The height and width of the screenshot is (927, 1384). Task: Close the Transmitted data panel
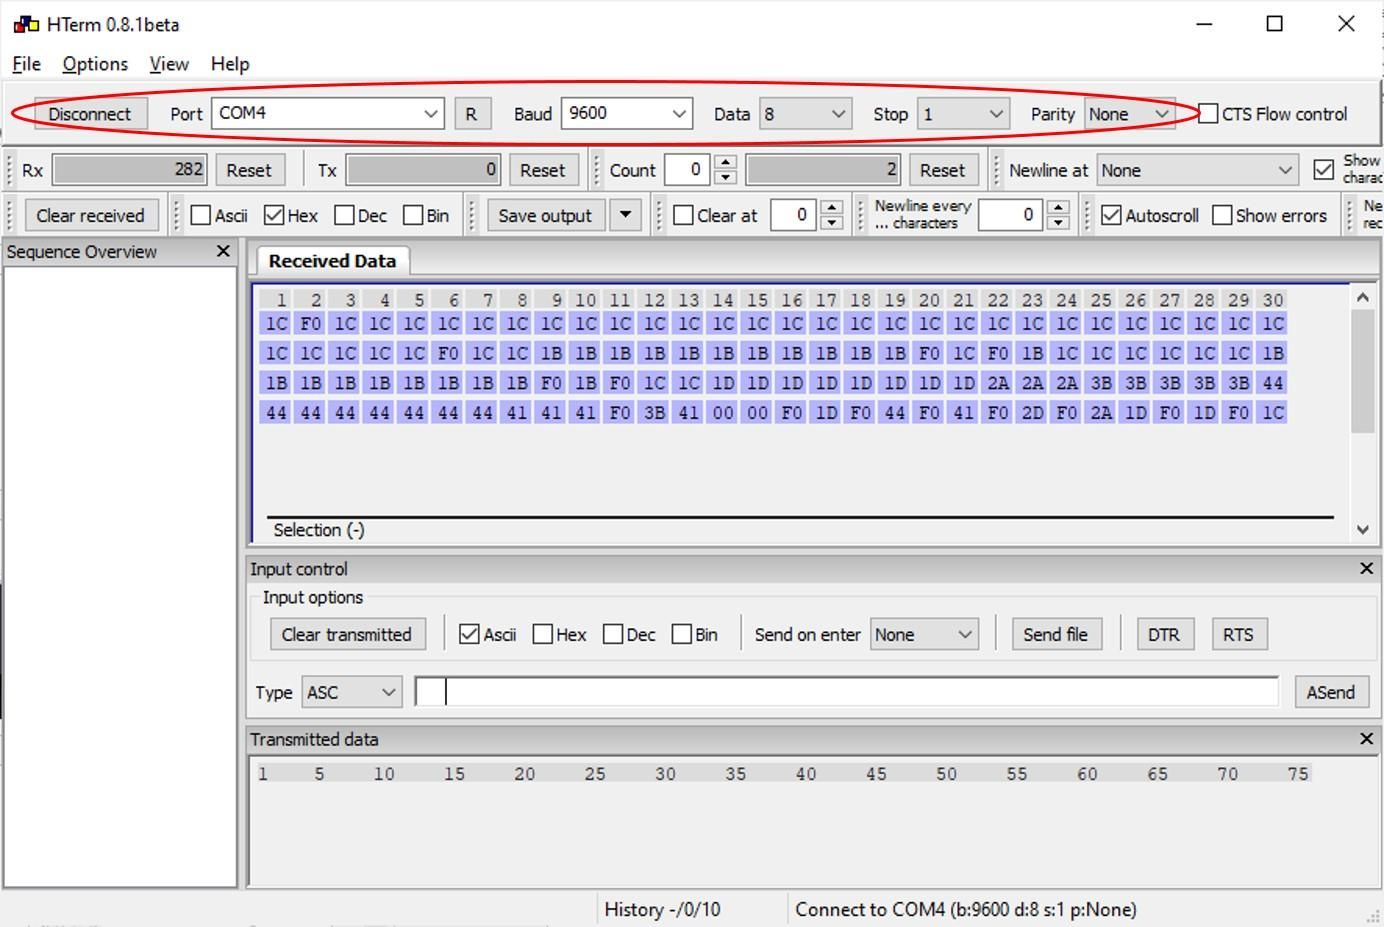tap(1366, 738)
